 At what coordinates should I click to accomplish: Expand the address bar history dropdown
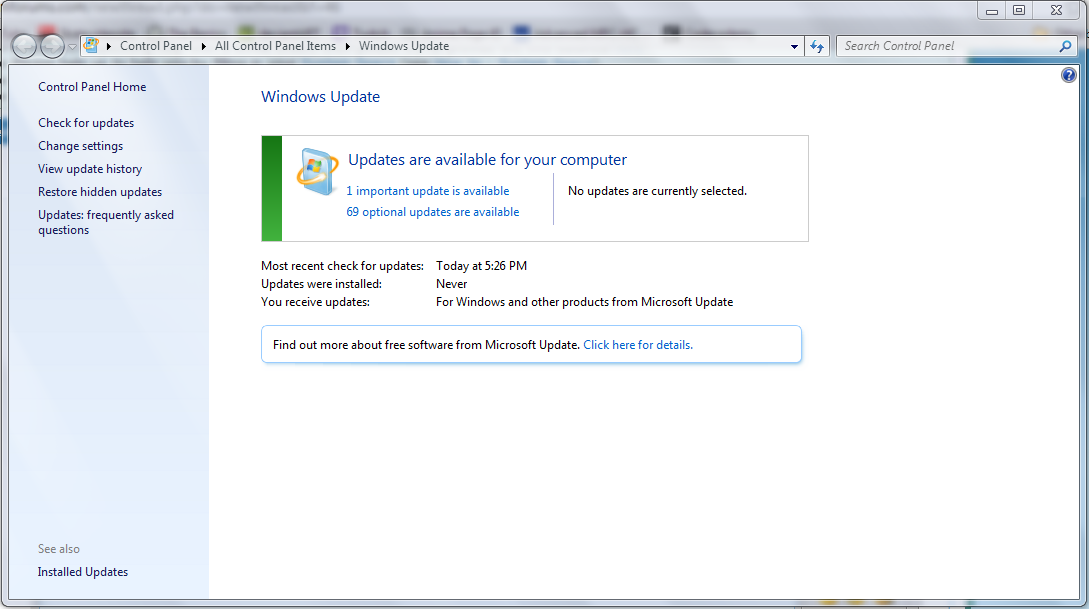(795, 47)
